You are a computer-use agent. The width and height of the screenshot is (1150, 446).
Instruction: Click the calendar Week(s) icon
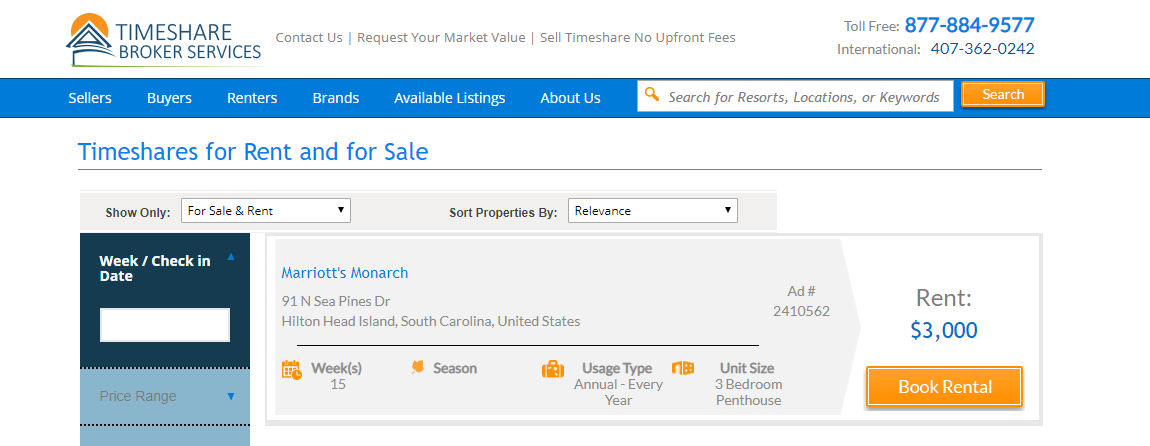[x=292, y=369]
